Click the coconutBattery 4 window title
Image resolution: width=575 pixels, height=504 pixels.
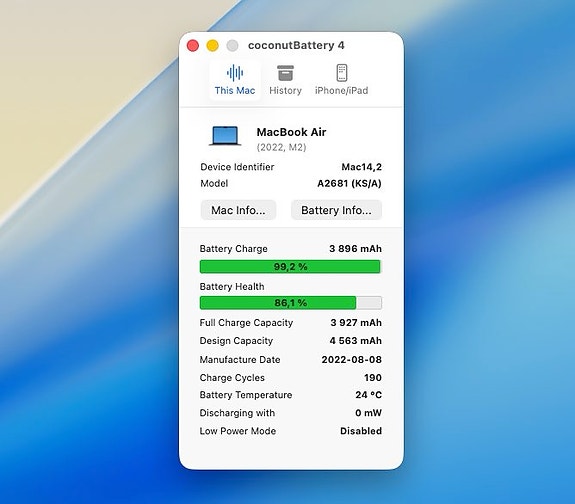pos(296,45)
